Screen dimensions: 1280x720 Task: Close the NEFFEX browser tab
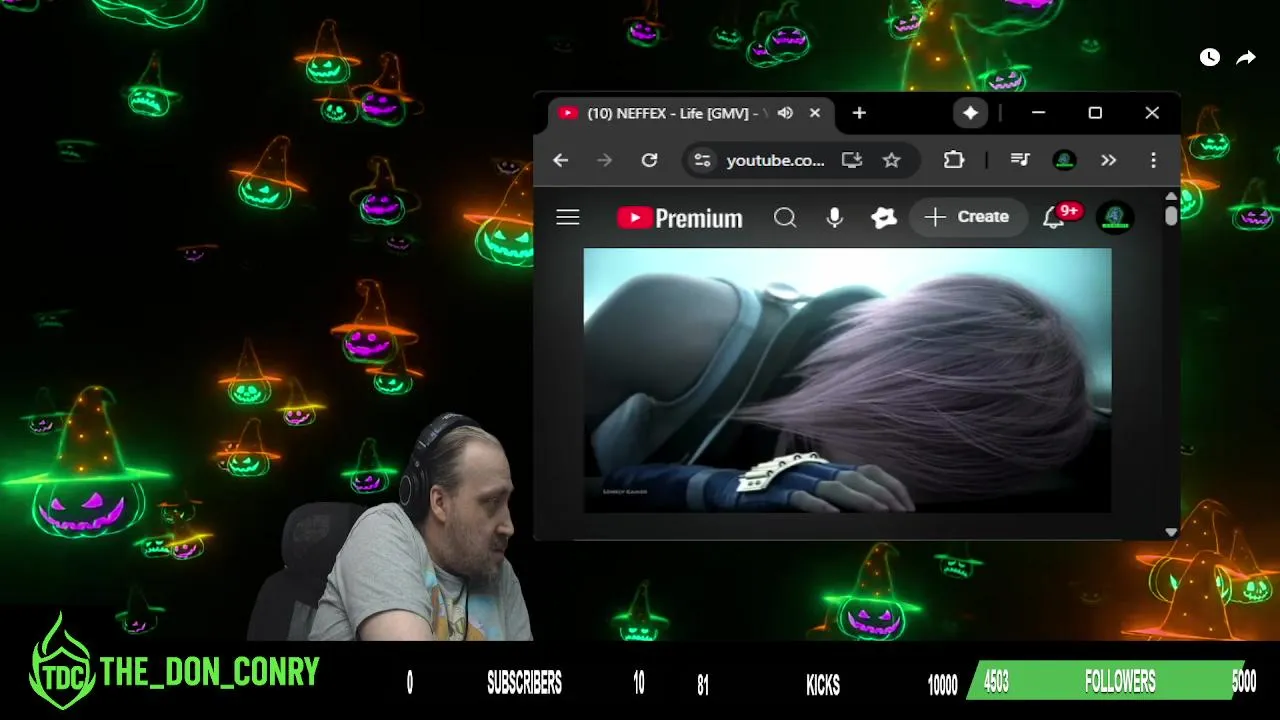(x=815, y=113)
